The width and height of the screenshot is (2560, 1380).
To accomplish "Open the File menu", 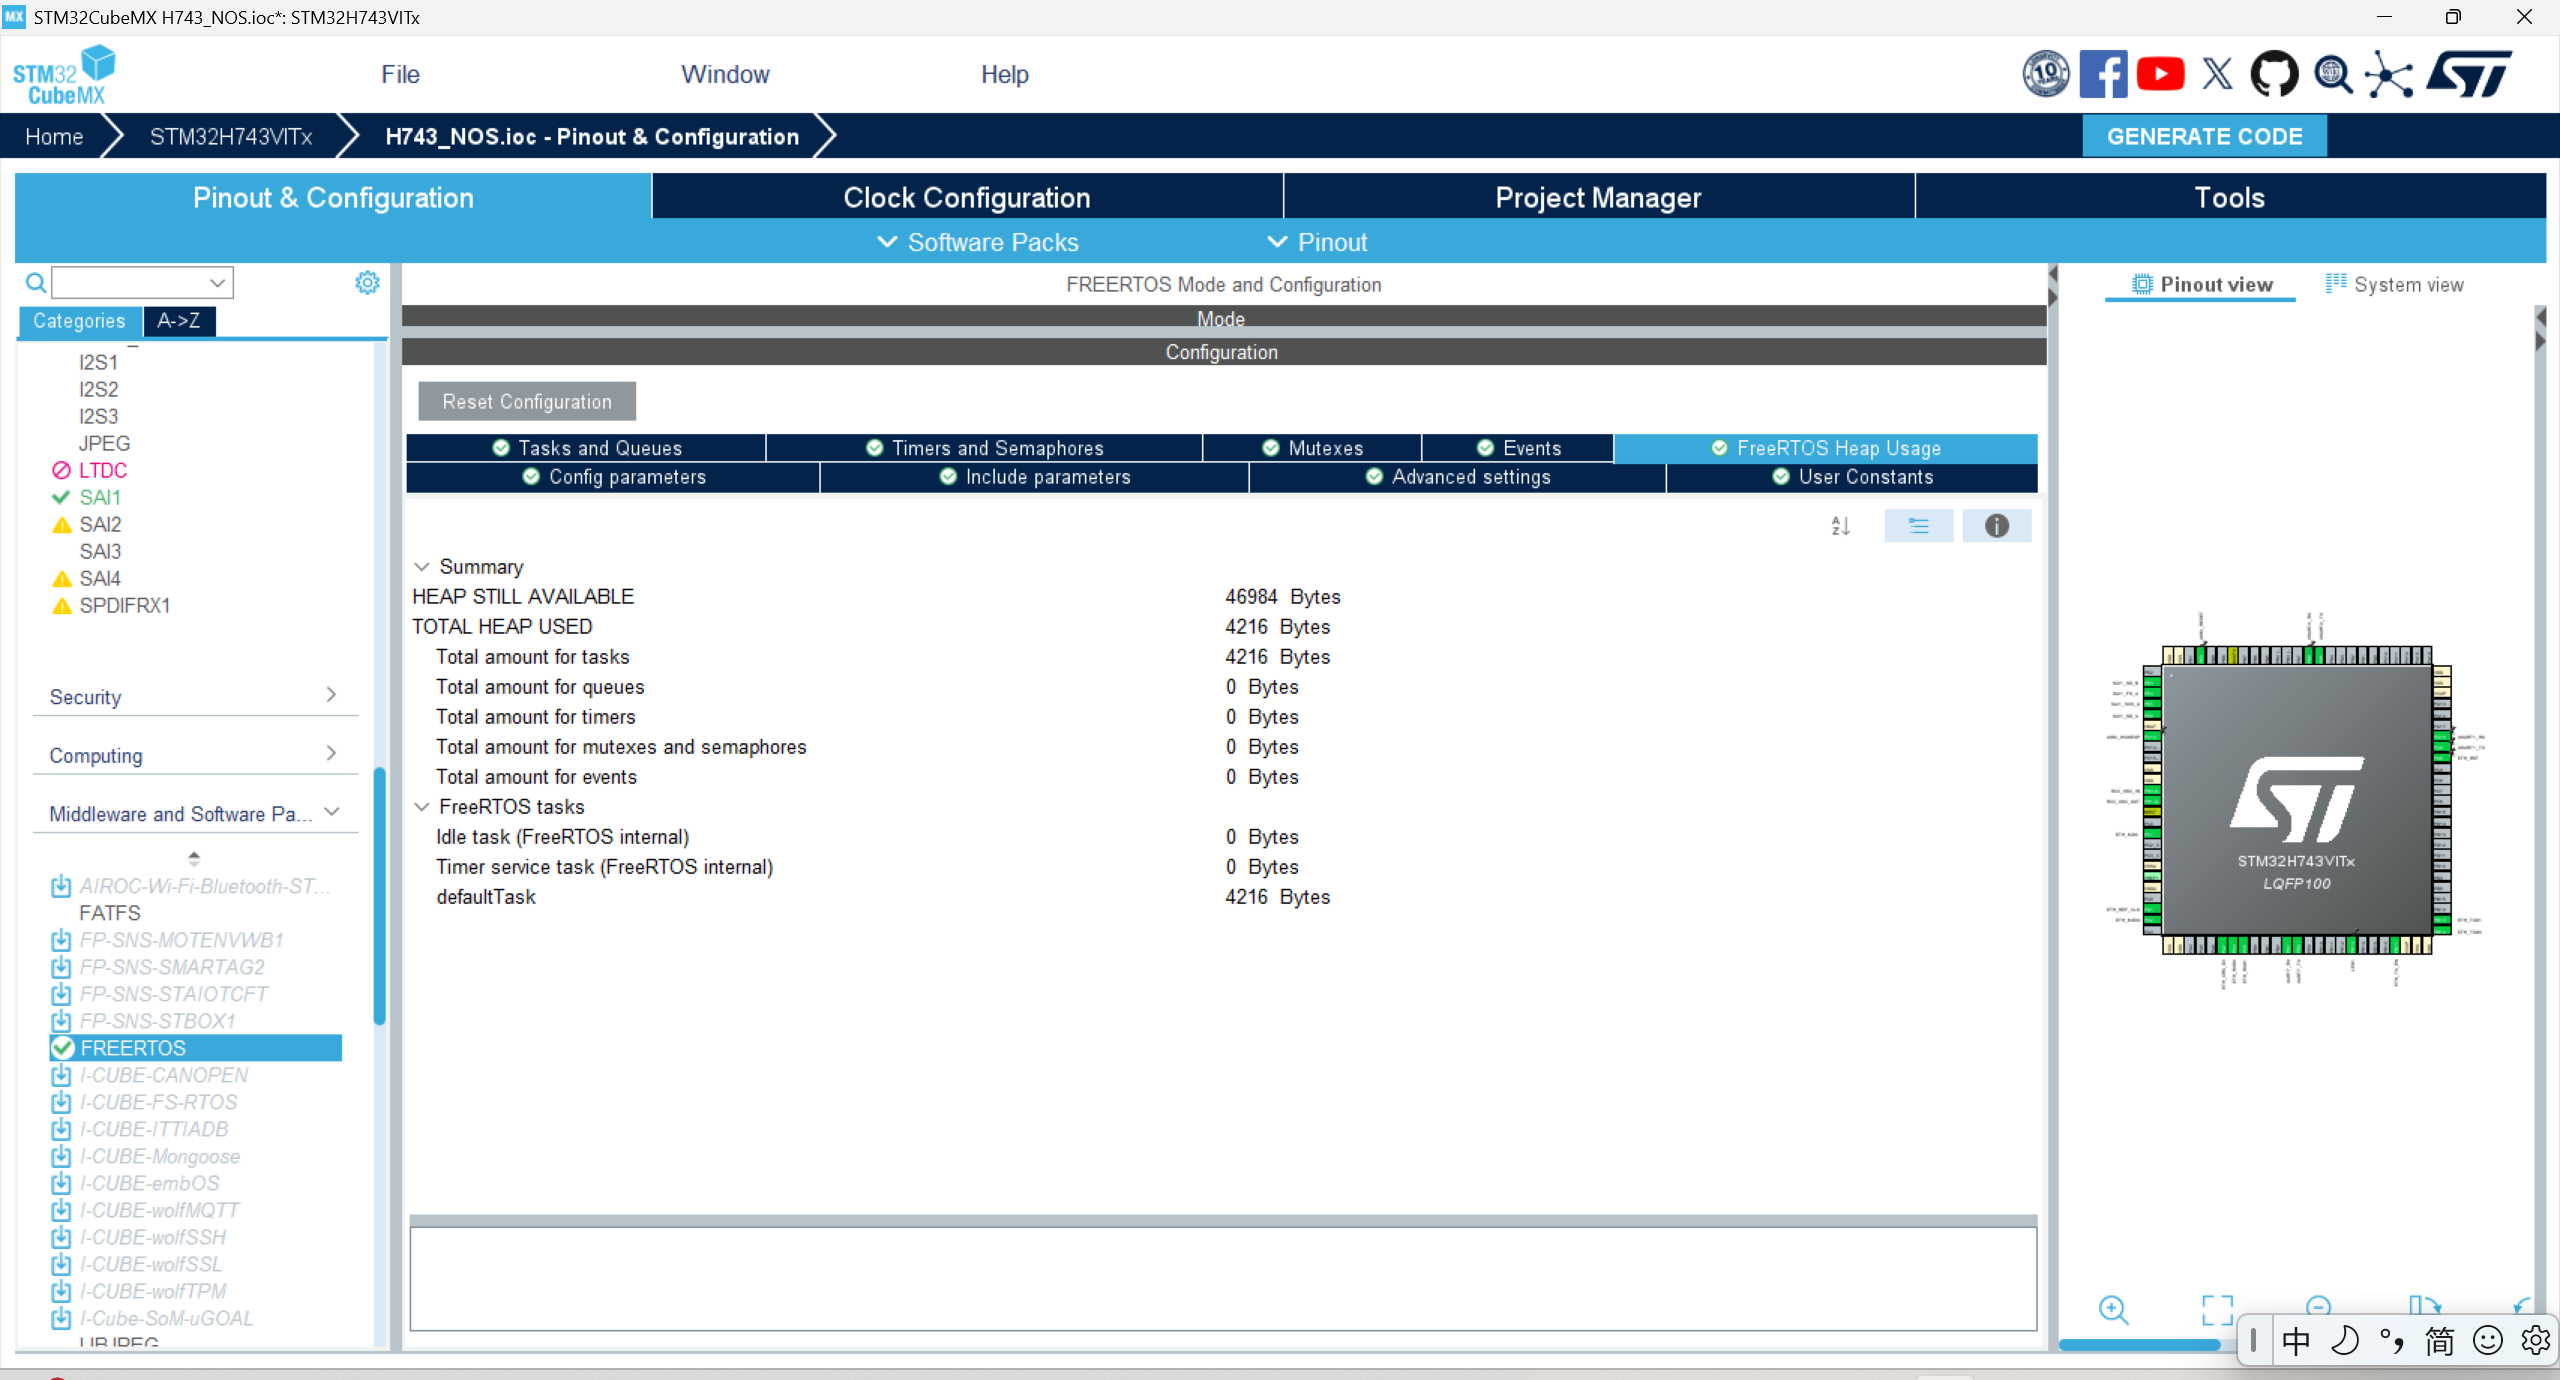I will coord(400,75).
